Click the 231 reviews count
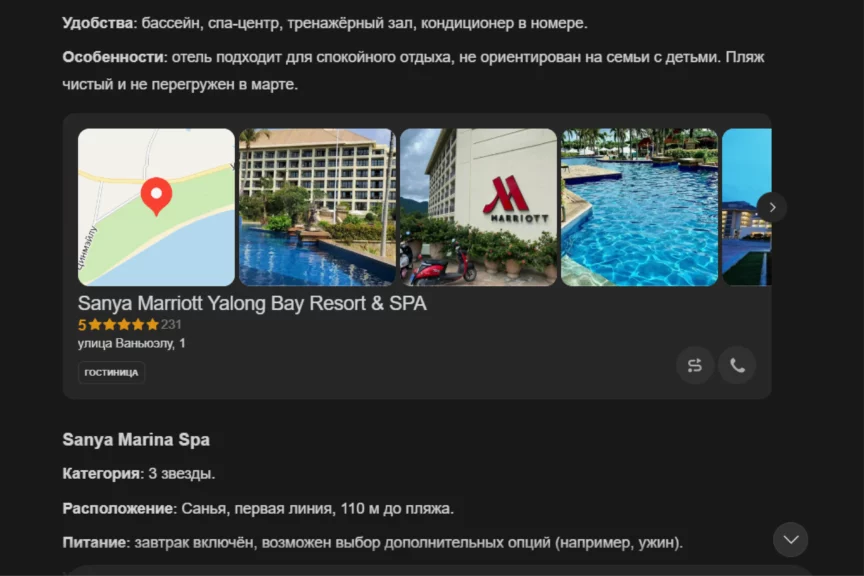Screen dimensions: 864x576 point(171,325)
